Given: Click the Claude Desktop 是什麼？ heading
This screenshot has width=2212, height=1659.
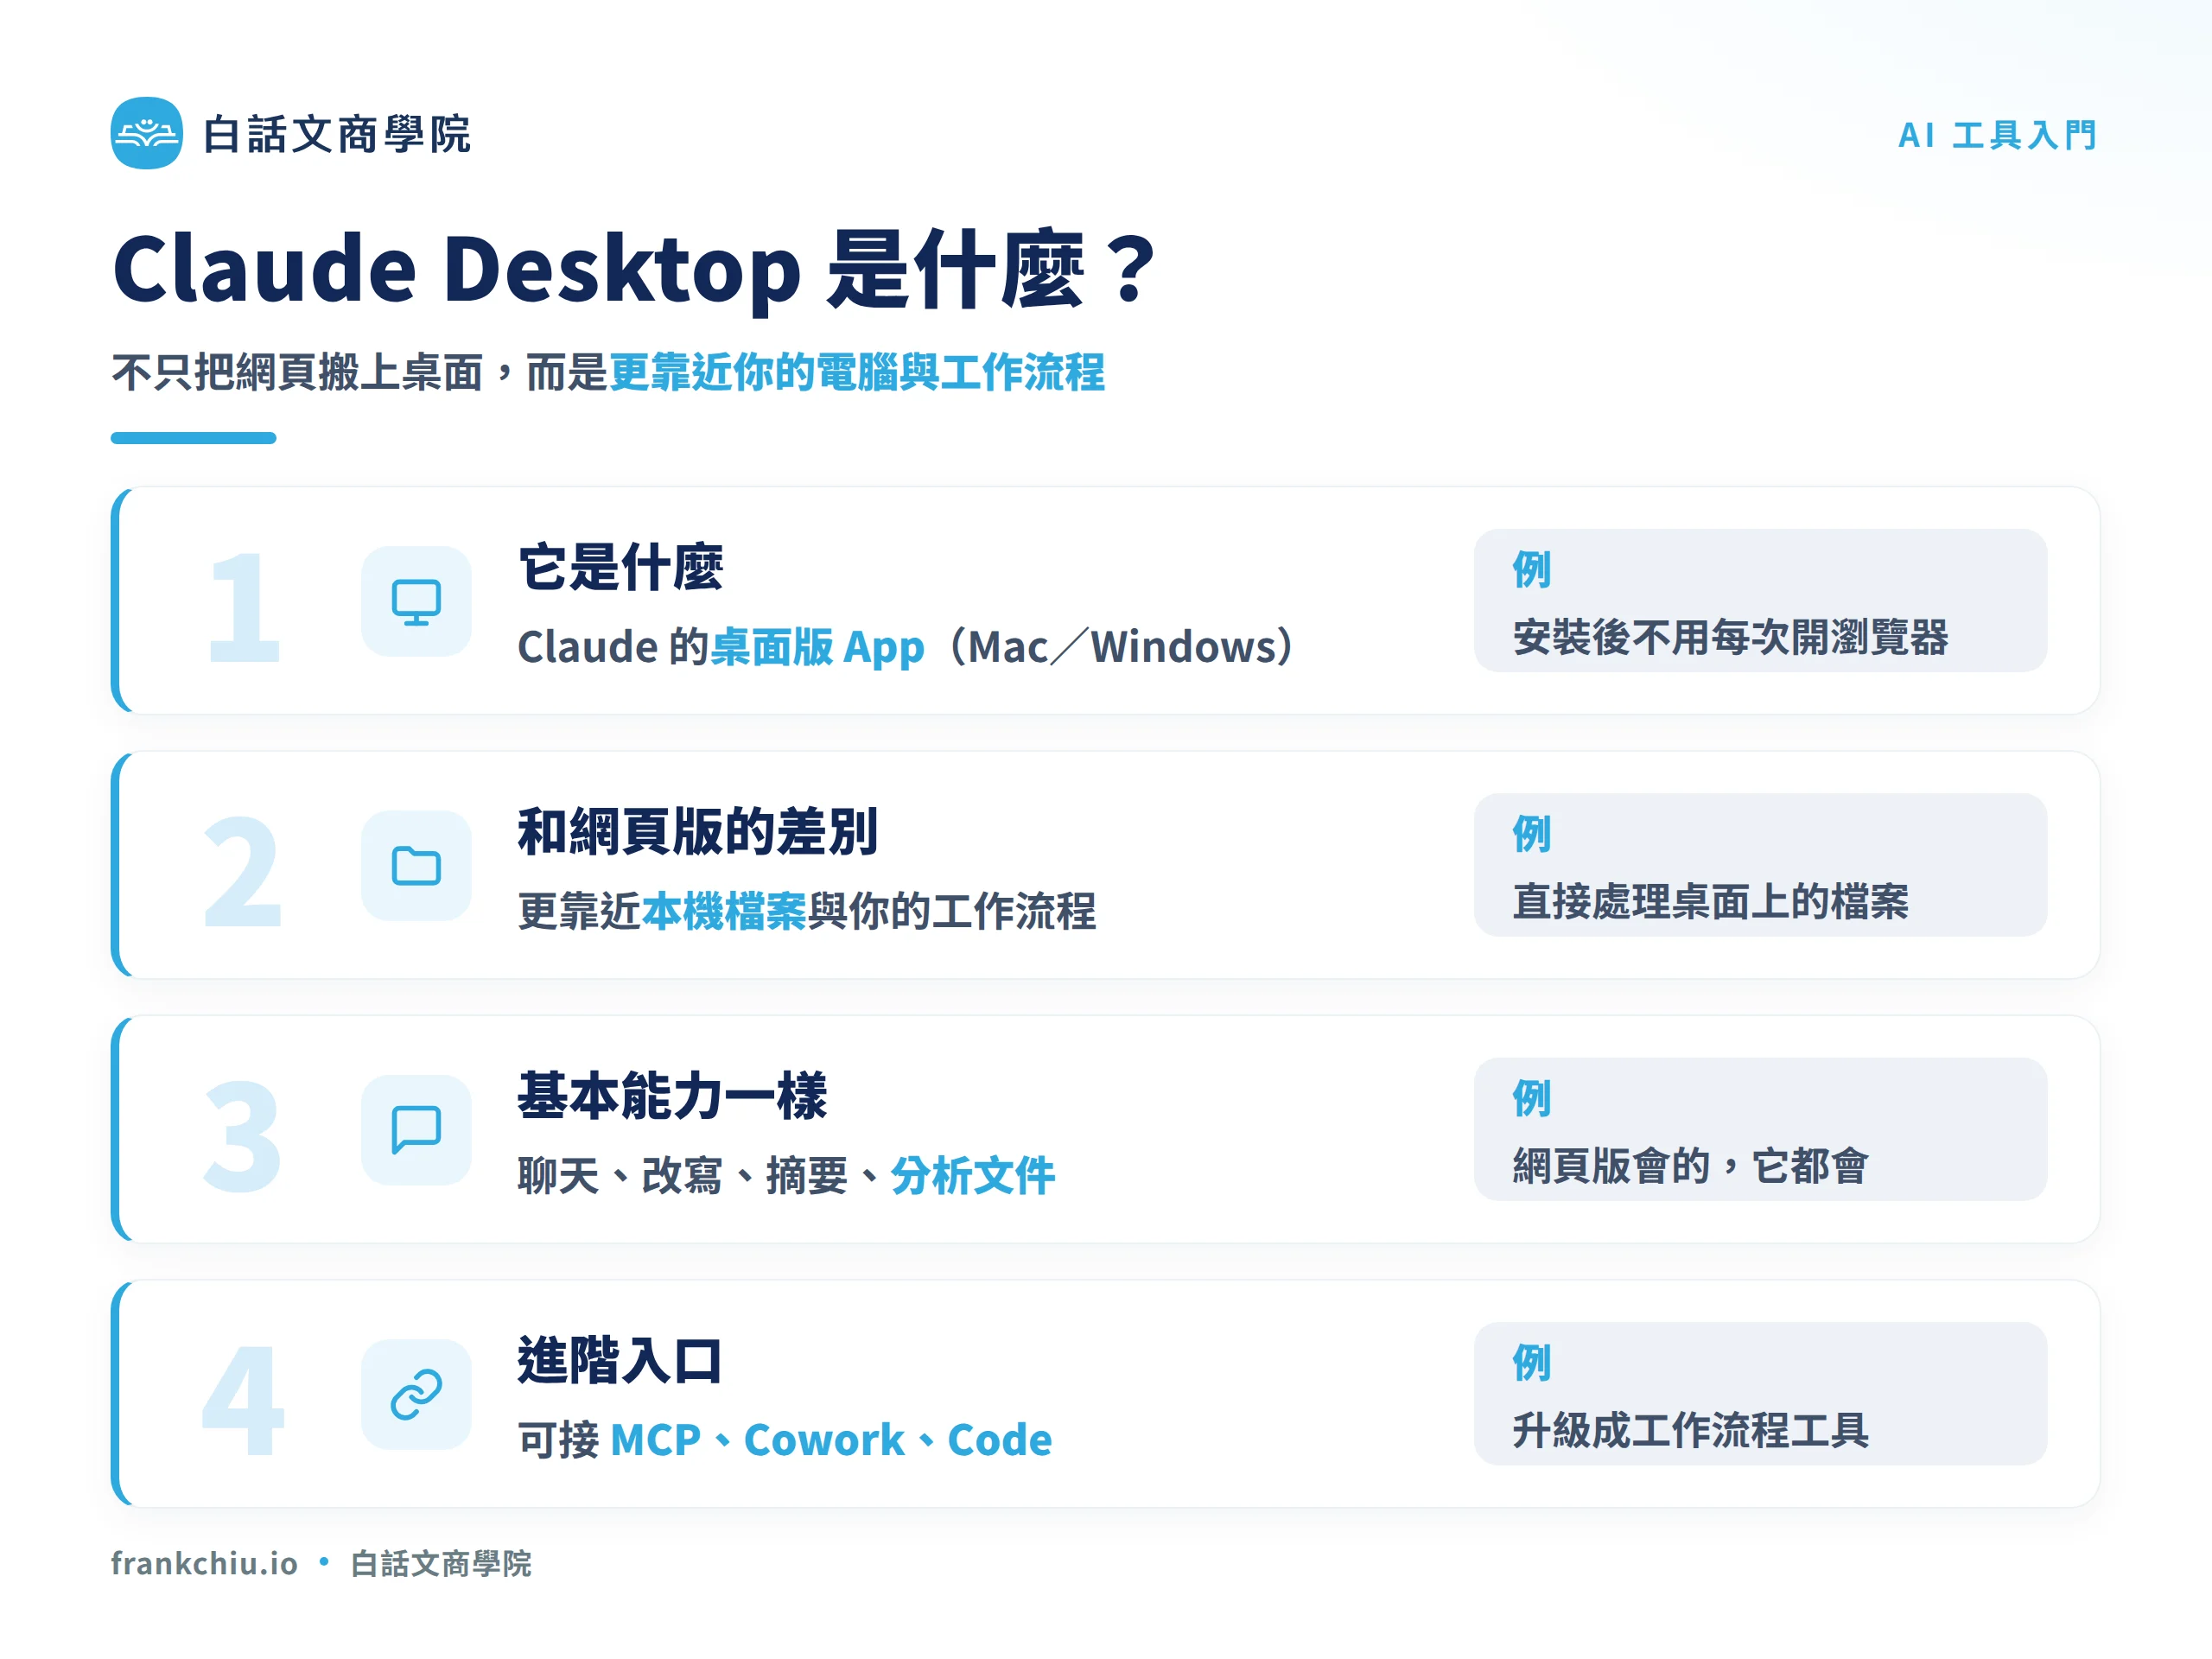Looking at the screenshot, I should 635,268.
